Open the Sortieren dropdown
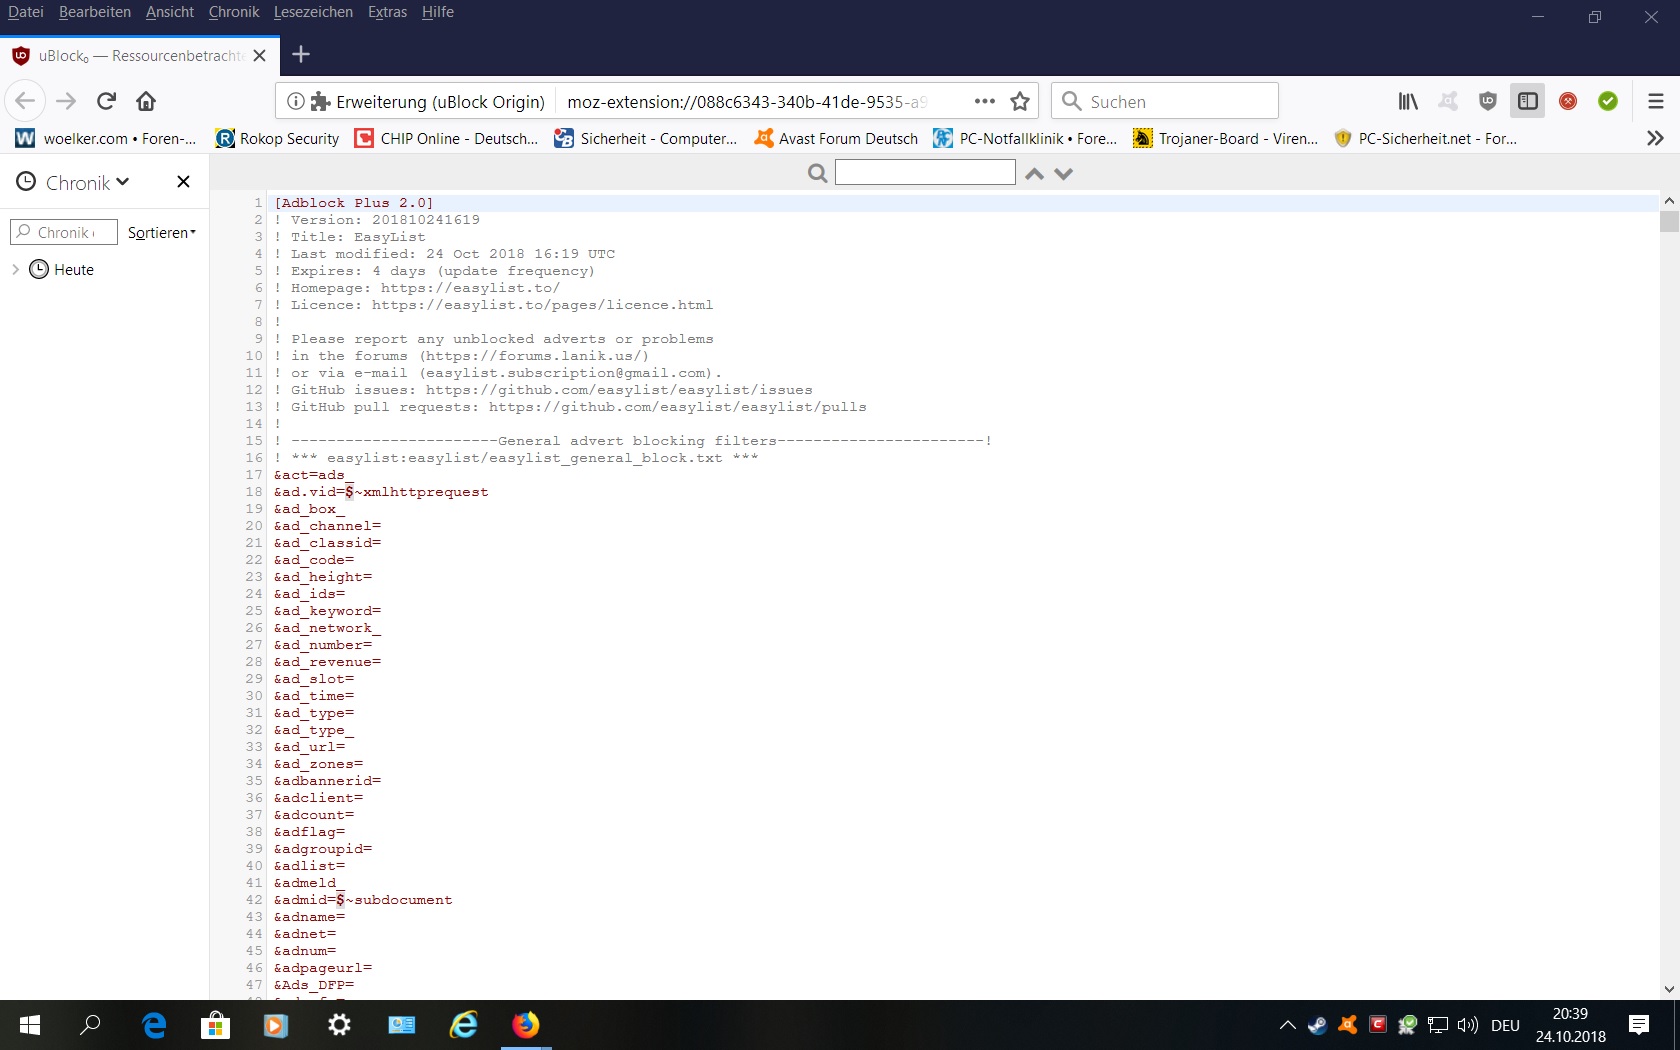 162,232
